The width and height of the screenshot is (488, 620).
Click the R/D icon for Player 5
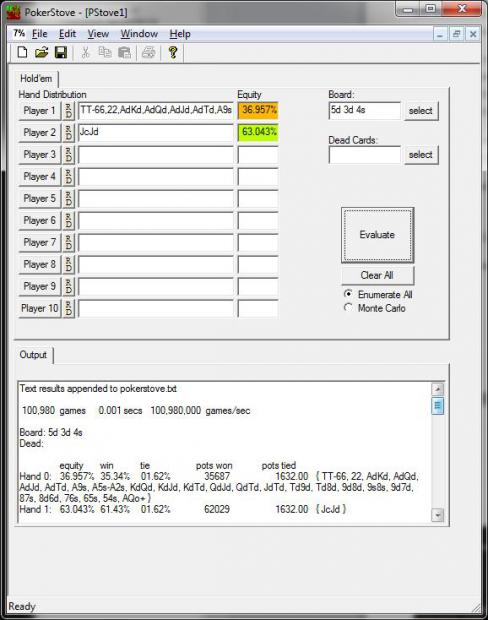point(68,198)
